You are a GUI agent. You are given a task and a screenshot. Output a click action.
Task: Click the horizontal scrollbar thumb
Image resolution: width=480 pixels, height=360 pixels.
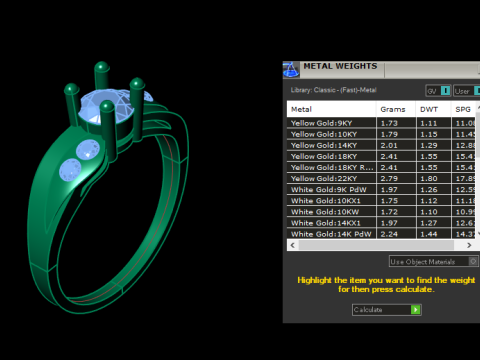click(376, 245)
